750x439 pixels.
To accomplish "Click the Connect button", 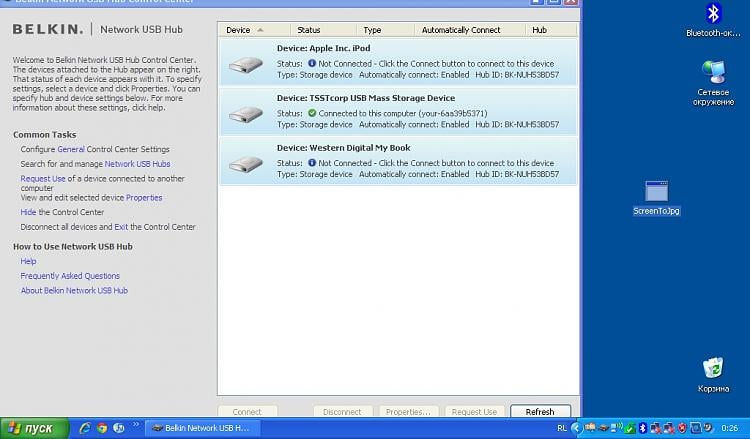I will point(247,411).
